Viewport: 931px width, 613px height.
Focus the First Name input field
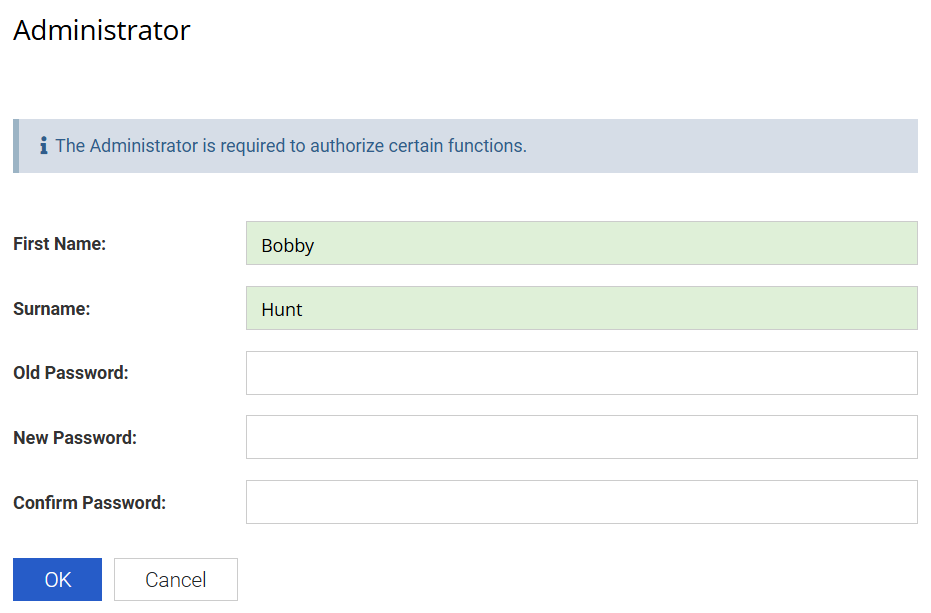(581, 243)
